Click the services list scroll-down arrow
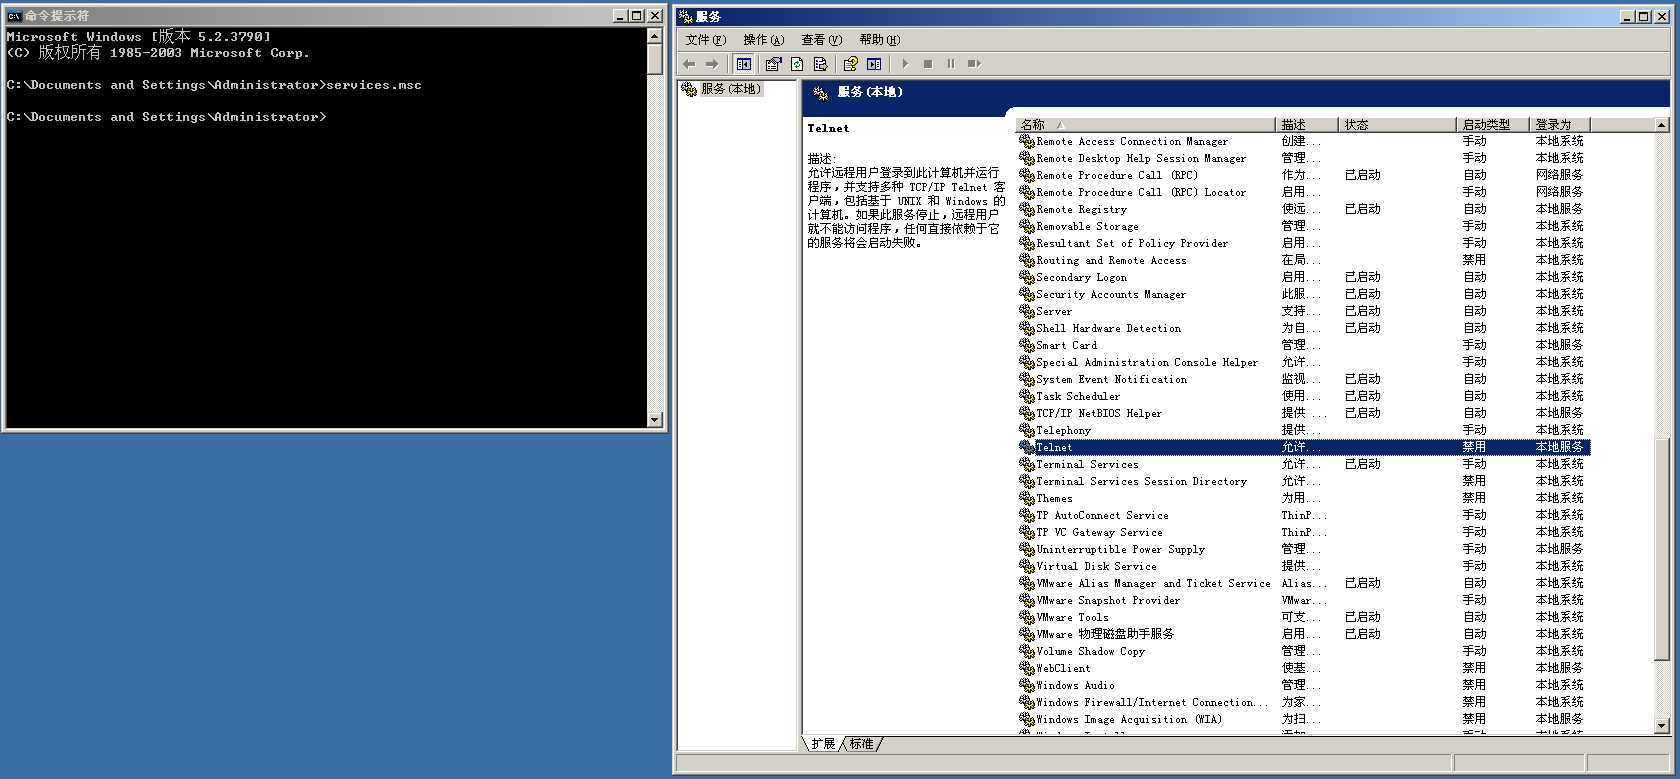Image resolution: width=1680 pixels, height=779 pixels. tap(1662, 726)
